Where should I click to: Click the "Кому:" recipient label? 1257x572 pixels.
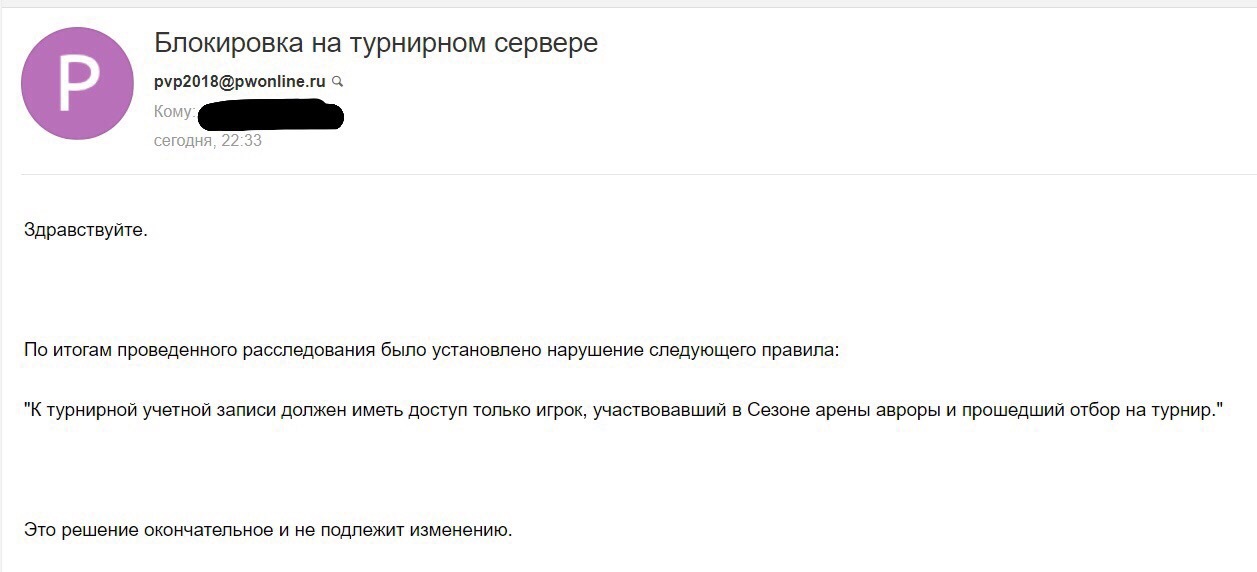point(174,111)
